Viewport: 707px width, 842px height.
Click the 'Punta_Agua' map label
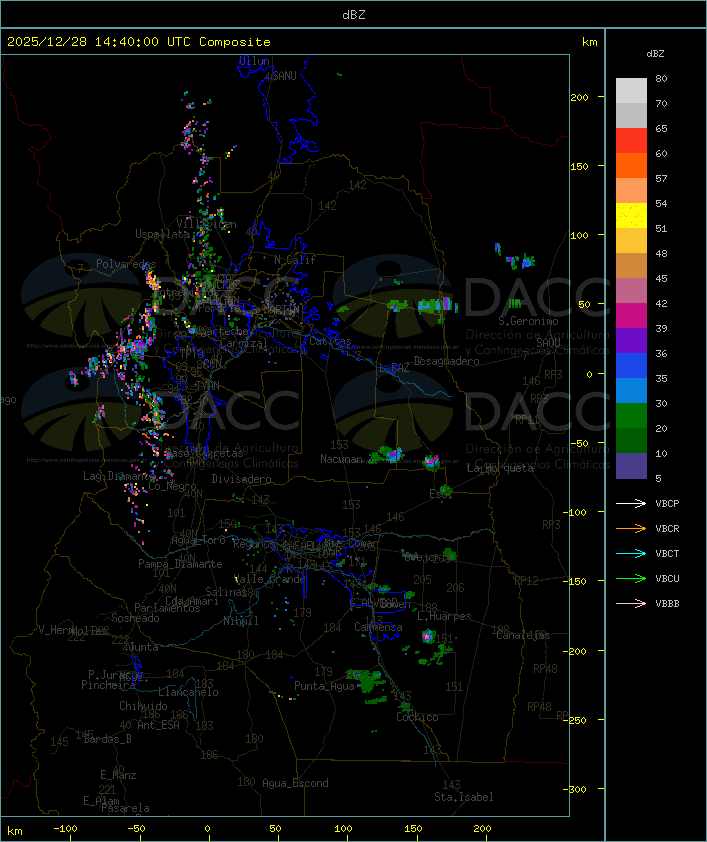(324, 686)
